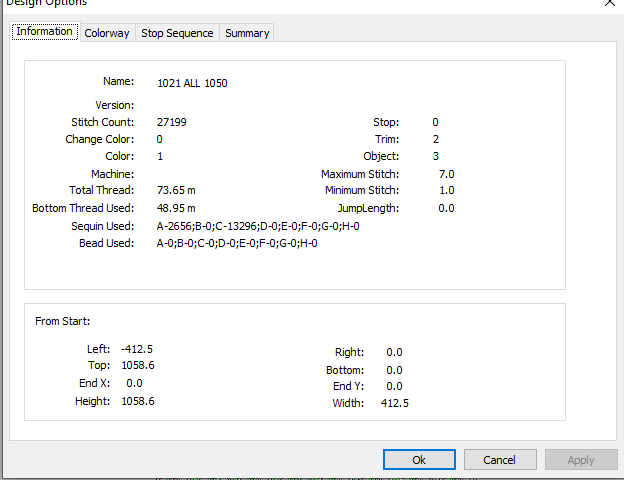The width and height of the screenshot is (624, 480).
Task: Click the From Start label
Action: [62, 321]
